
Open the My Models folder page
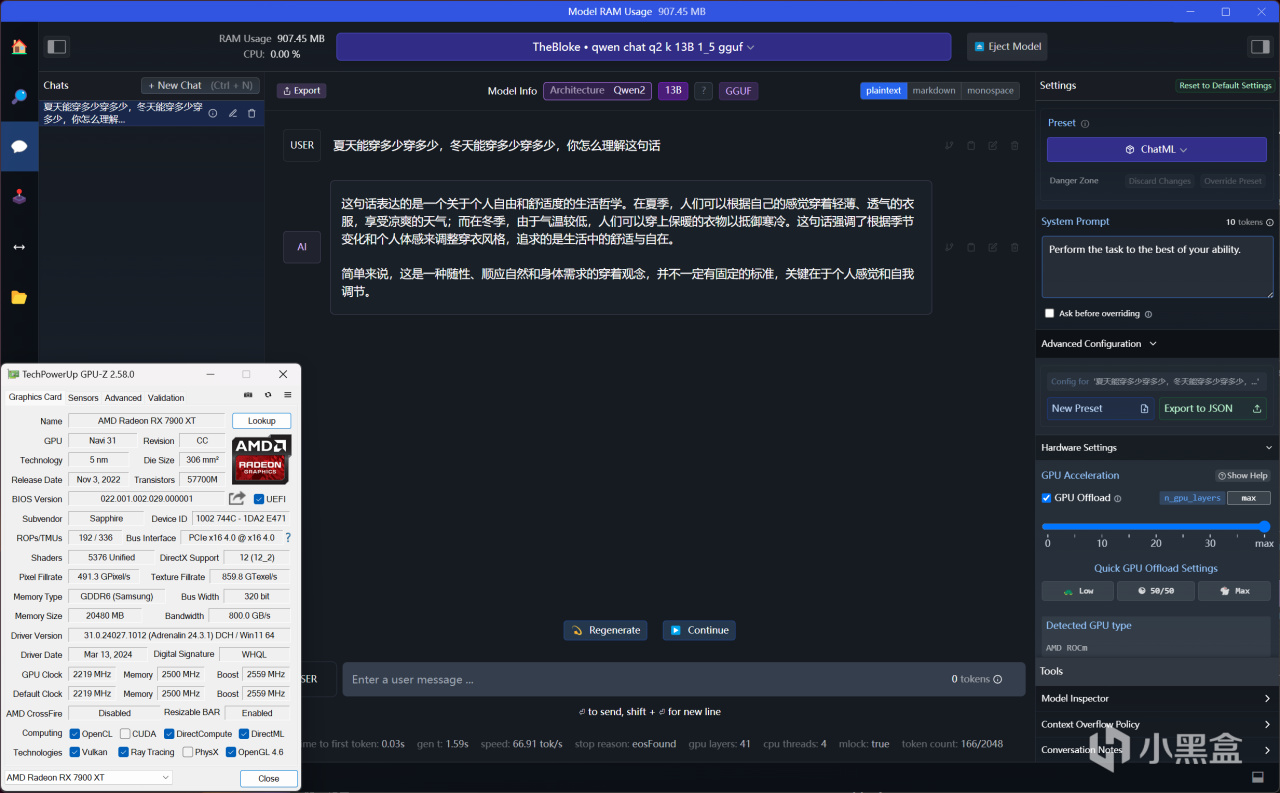[19, 297]
